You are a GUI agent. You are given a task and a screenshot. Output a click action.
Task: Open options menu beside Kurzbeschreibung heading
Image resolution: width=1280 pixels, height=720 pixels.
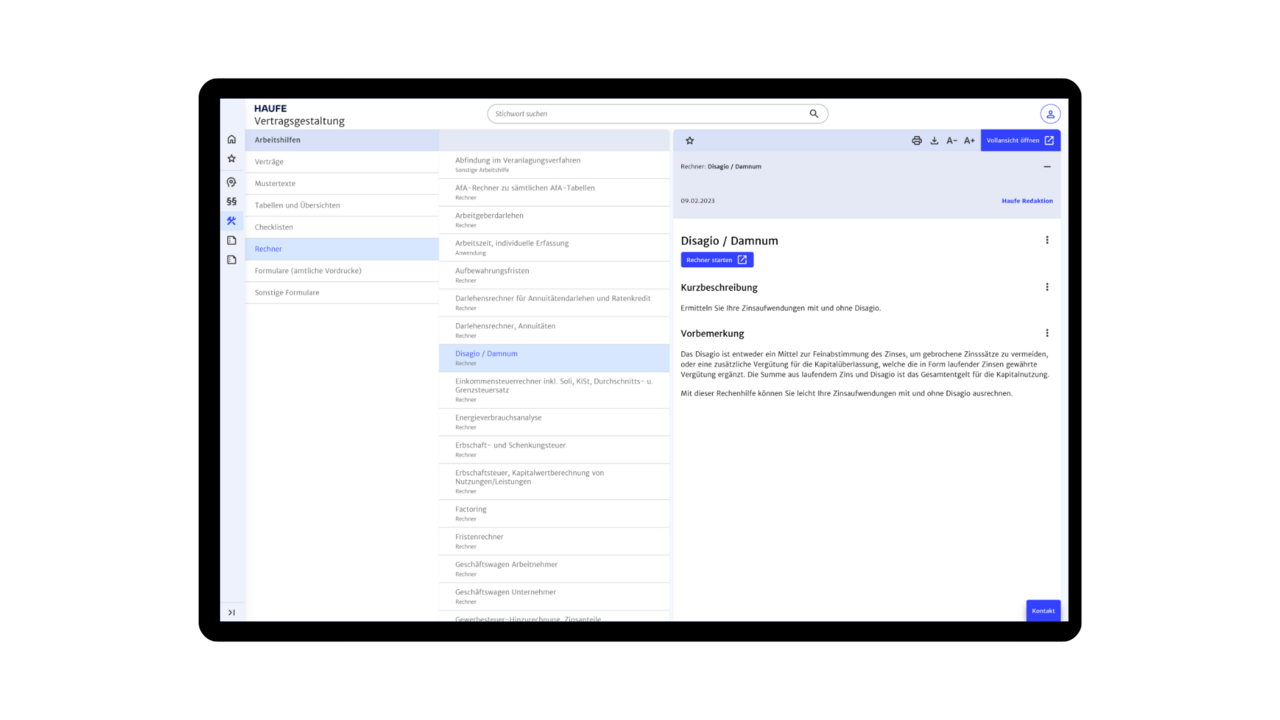1047,287
